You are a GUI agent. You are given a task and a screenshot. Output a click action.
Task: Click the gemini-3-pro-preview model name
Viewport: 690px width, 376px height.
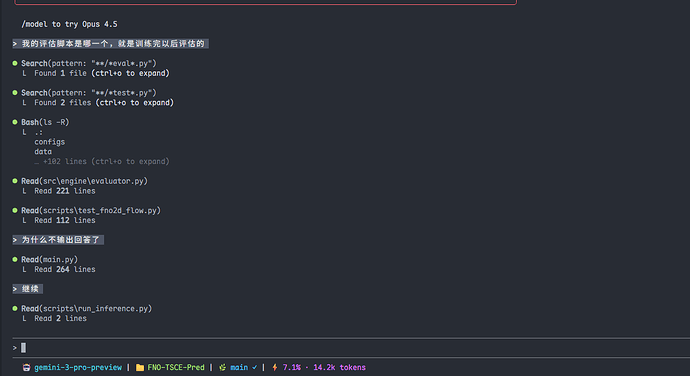click(78, 367)
